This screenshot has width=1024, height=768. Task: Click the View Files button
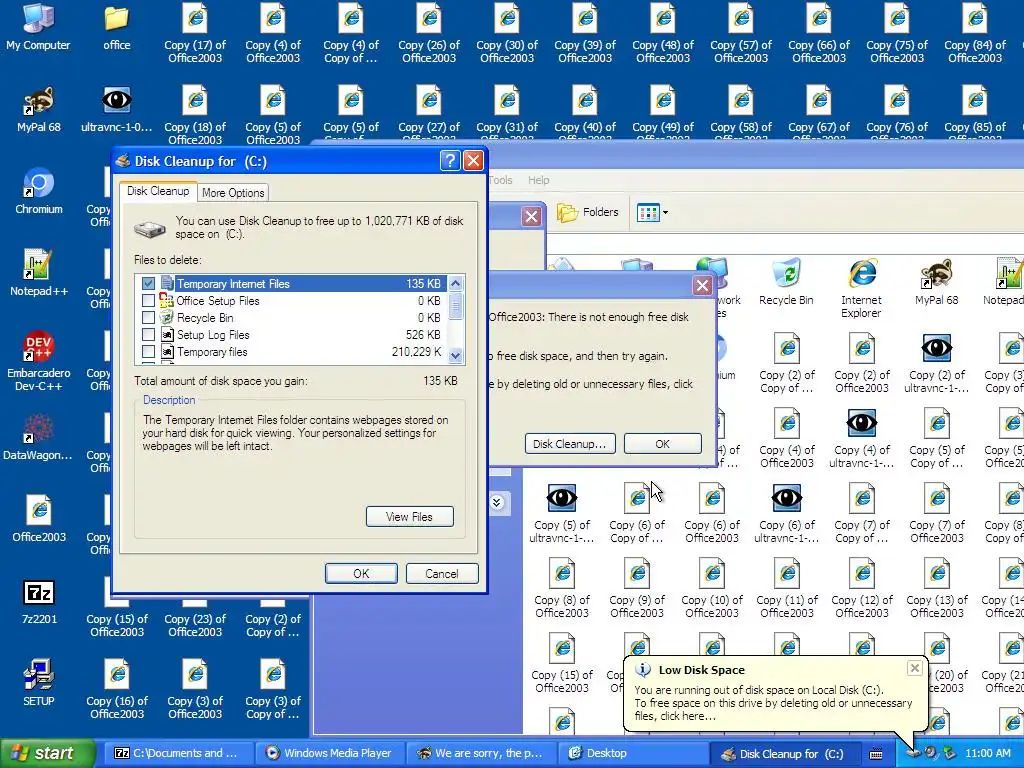pyautogui.click(x=409, y=517)
